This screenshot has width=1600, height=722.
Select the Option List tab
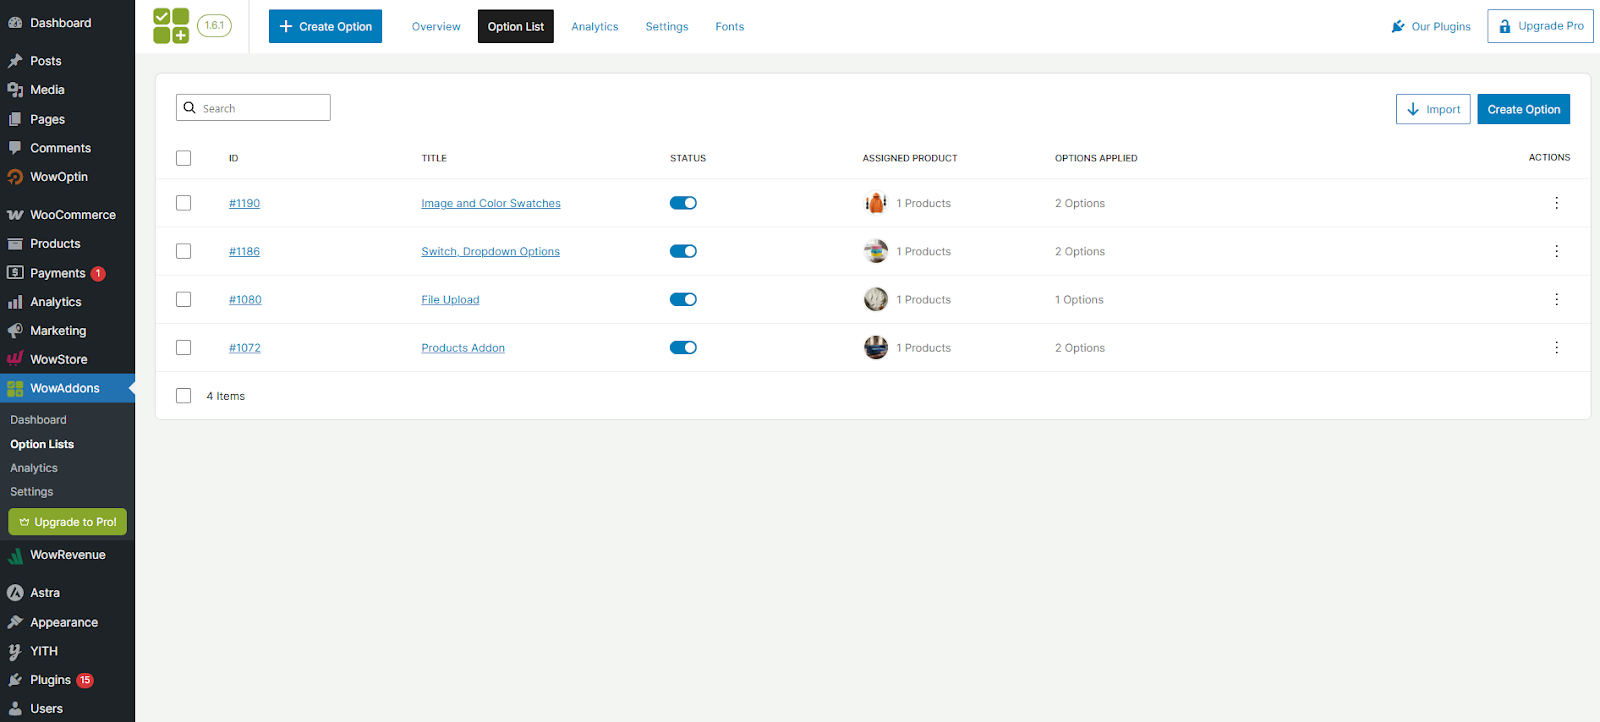516,26
